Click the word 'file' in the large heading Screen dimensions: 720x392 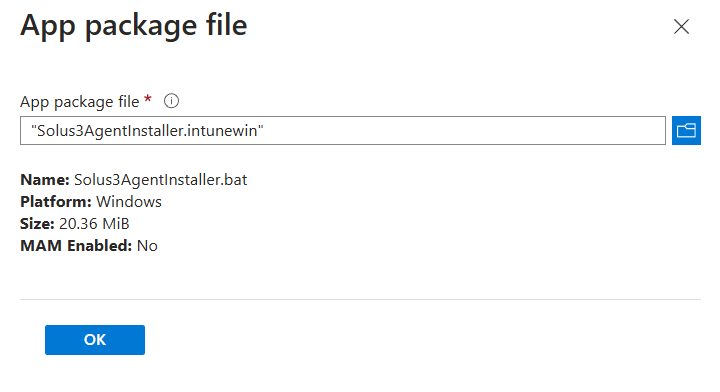pos(226,25)
